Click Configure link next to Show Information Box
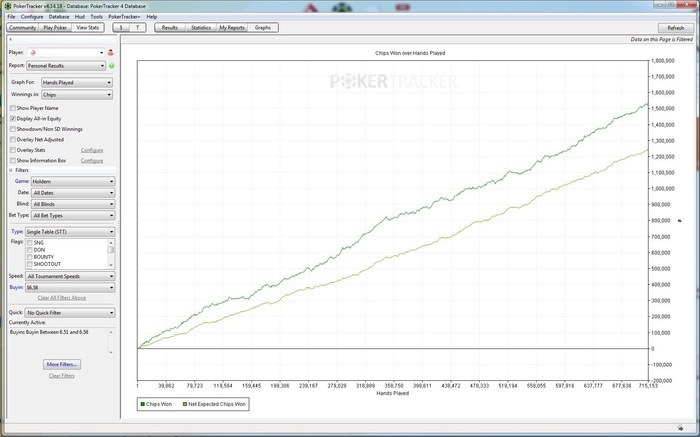The height and width of the screenshot is (437, 700). tap(92, 161)
